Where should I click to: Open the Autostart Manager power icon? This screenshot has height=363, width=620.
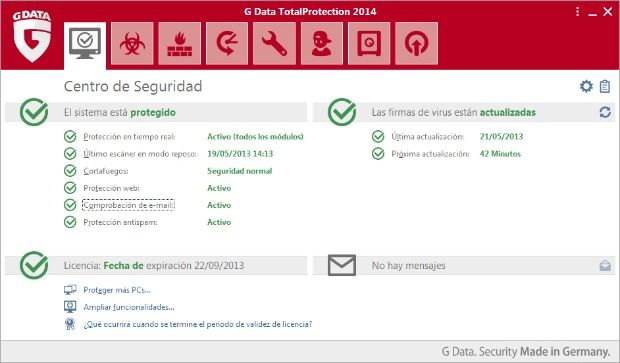click(x=416, y=43)
